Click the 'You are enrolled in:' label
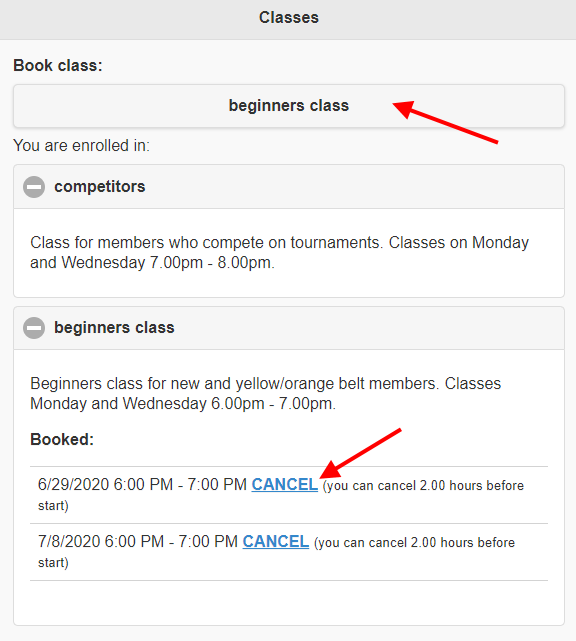576x641 pixels. coord(81,146)
